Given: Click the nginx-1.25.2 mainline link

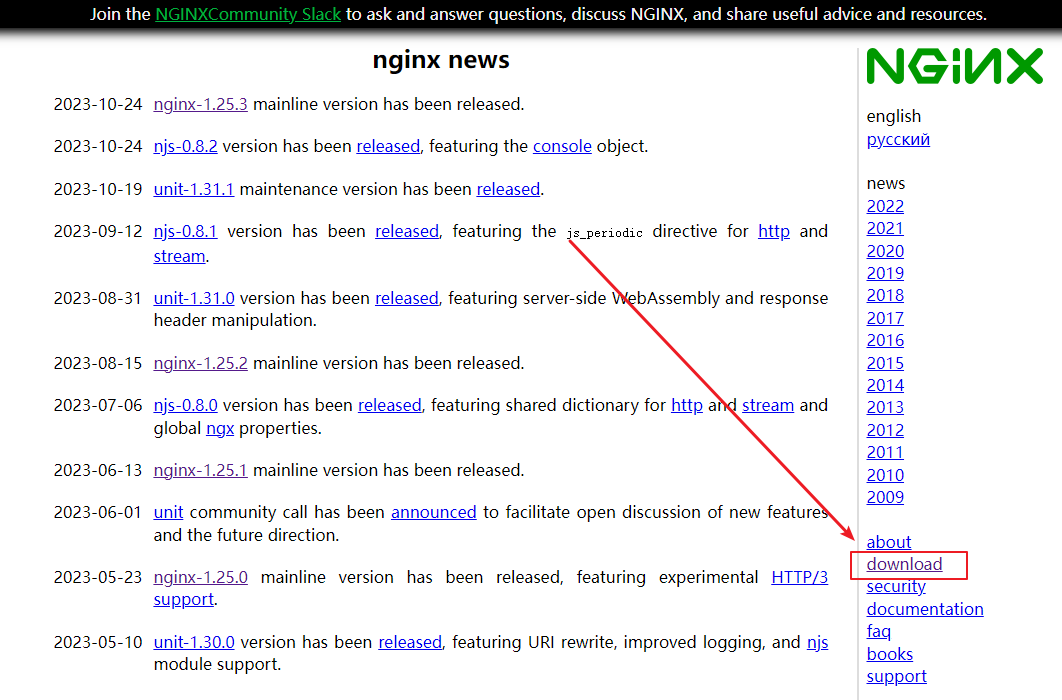Looking at the screenshot, I should 200,363.
